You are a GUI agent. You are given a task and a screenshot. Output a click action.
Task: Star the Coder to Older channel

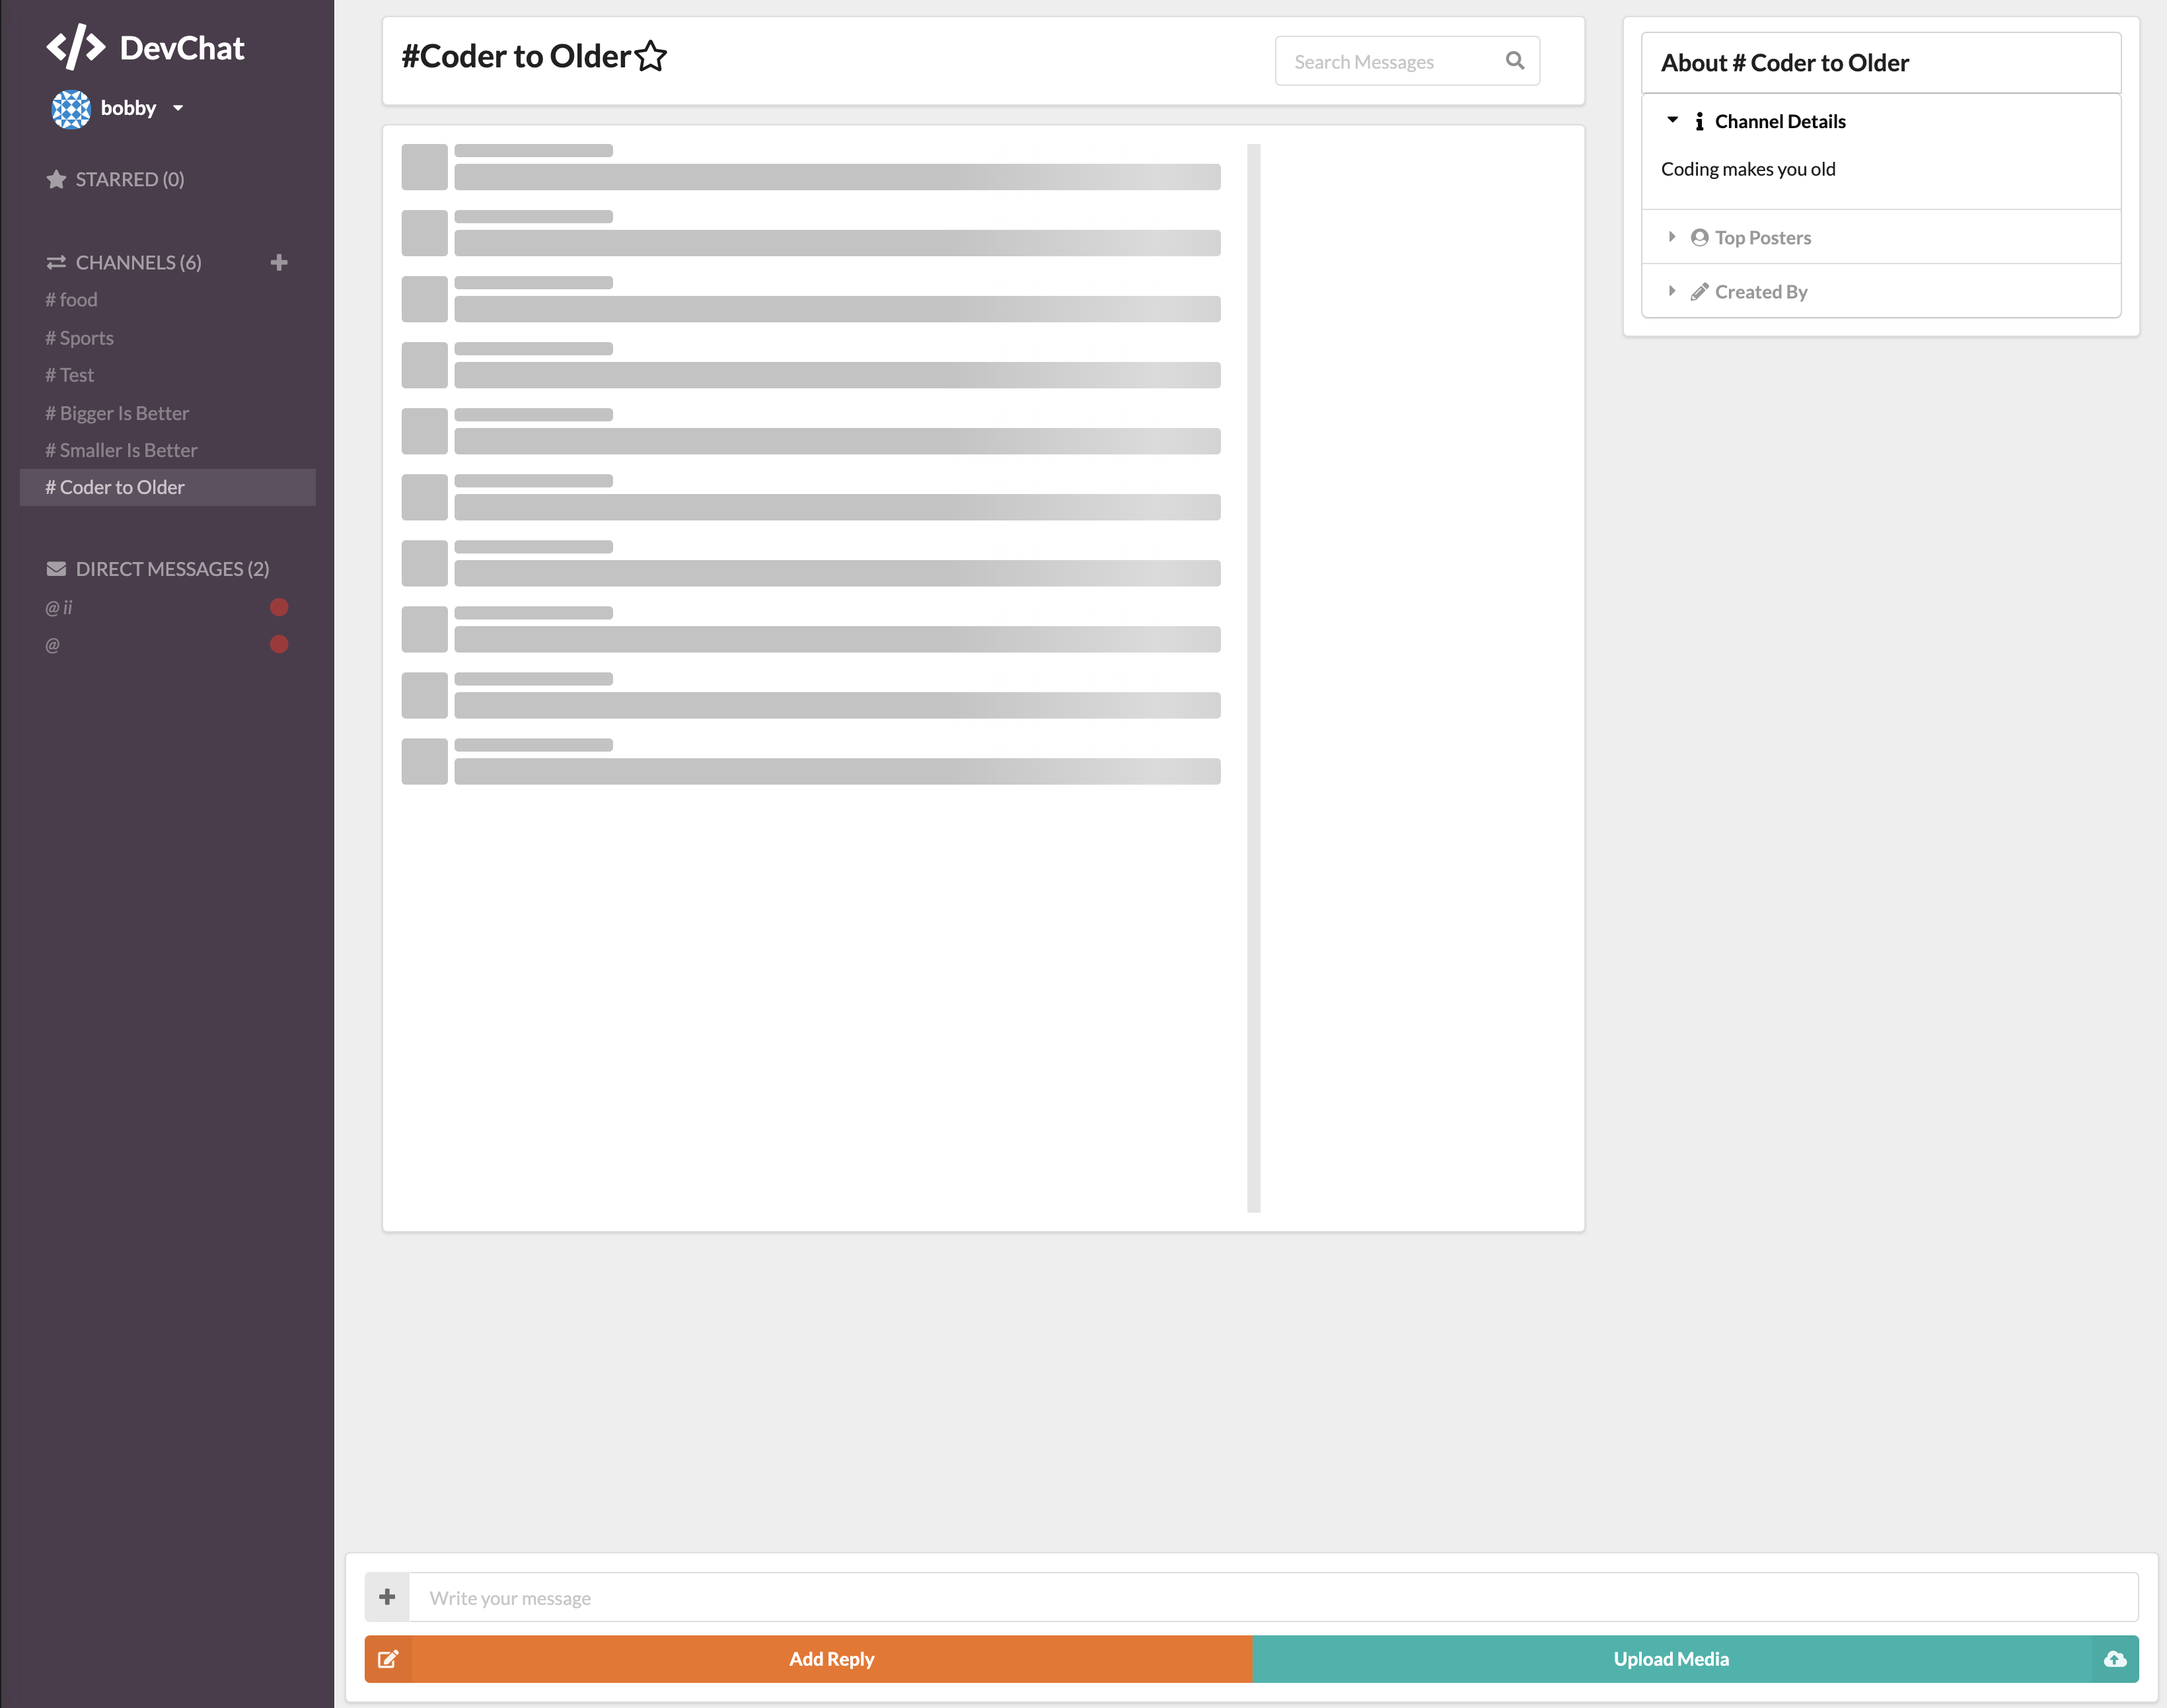[651, 57]
